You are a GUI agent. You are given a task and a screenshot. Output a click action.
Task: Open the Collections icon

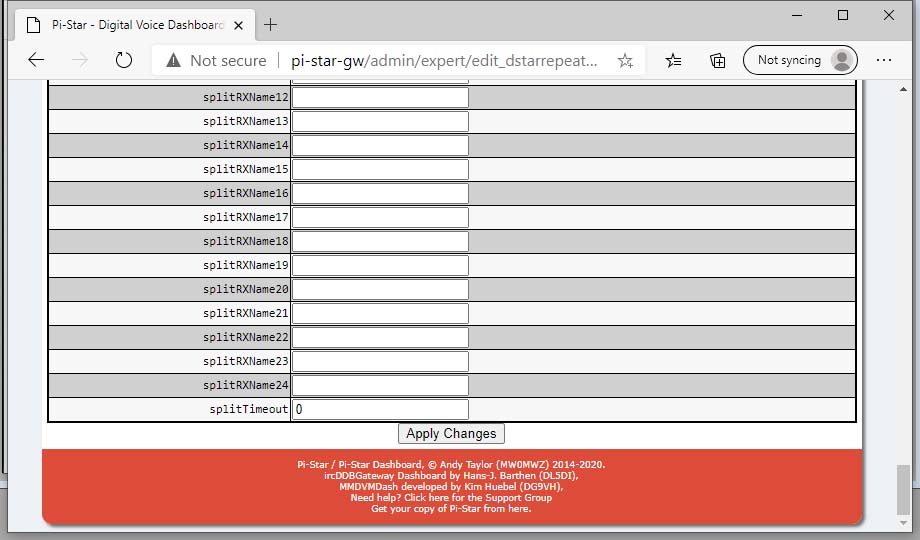pos(718,60)
